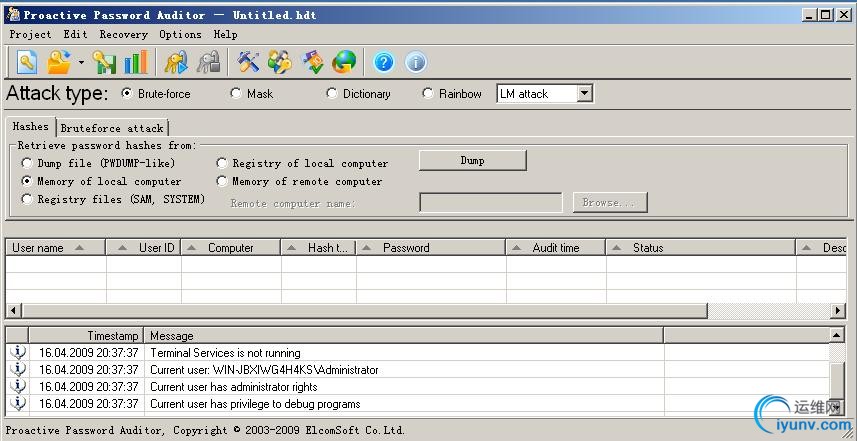Expand the arrow beside the open project icon
This screenshot has width=857, height=441.
tap(81, 62)
